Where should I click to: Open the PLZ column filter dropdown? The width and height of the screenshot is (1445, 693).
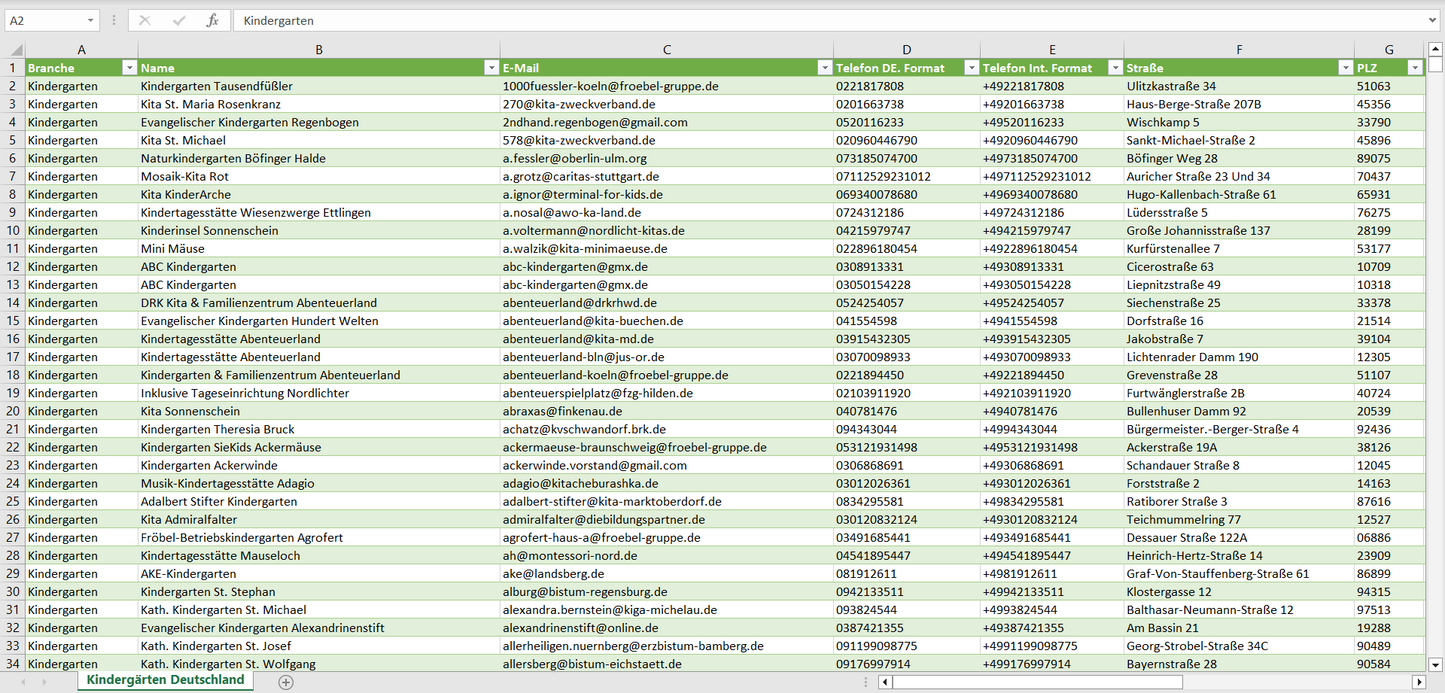(x=1414, y=68)
